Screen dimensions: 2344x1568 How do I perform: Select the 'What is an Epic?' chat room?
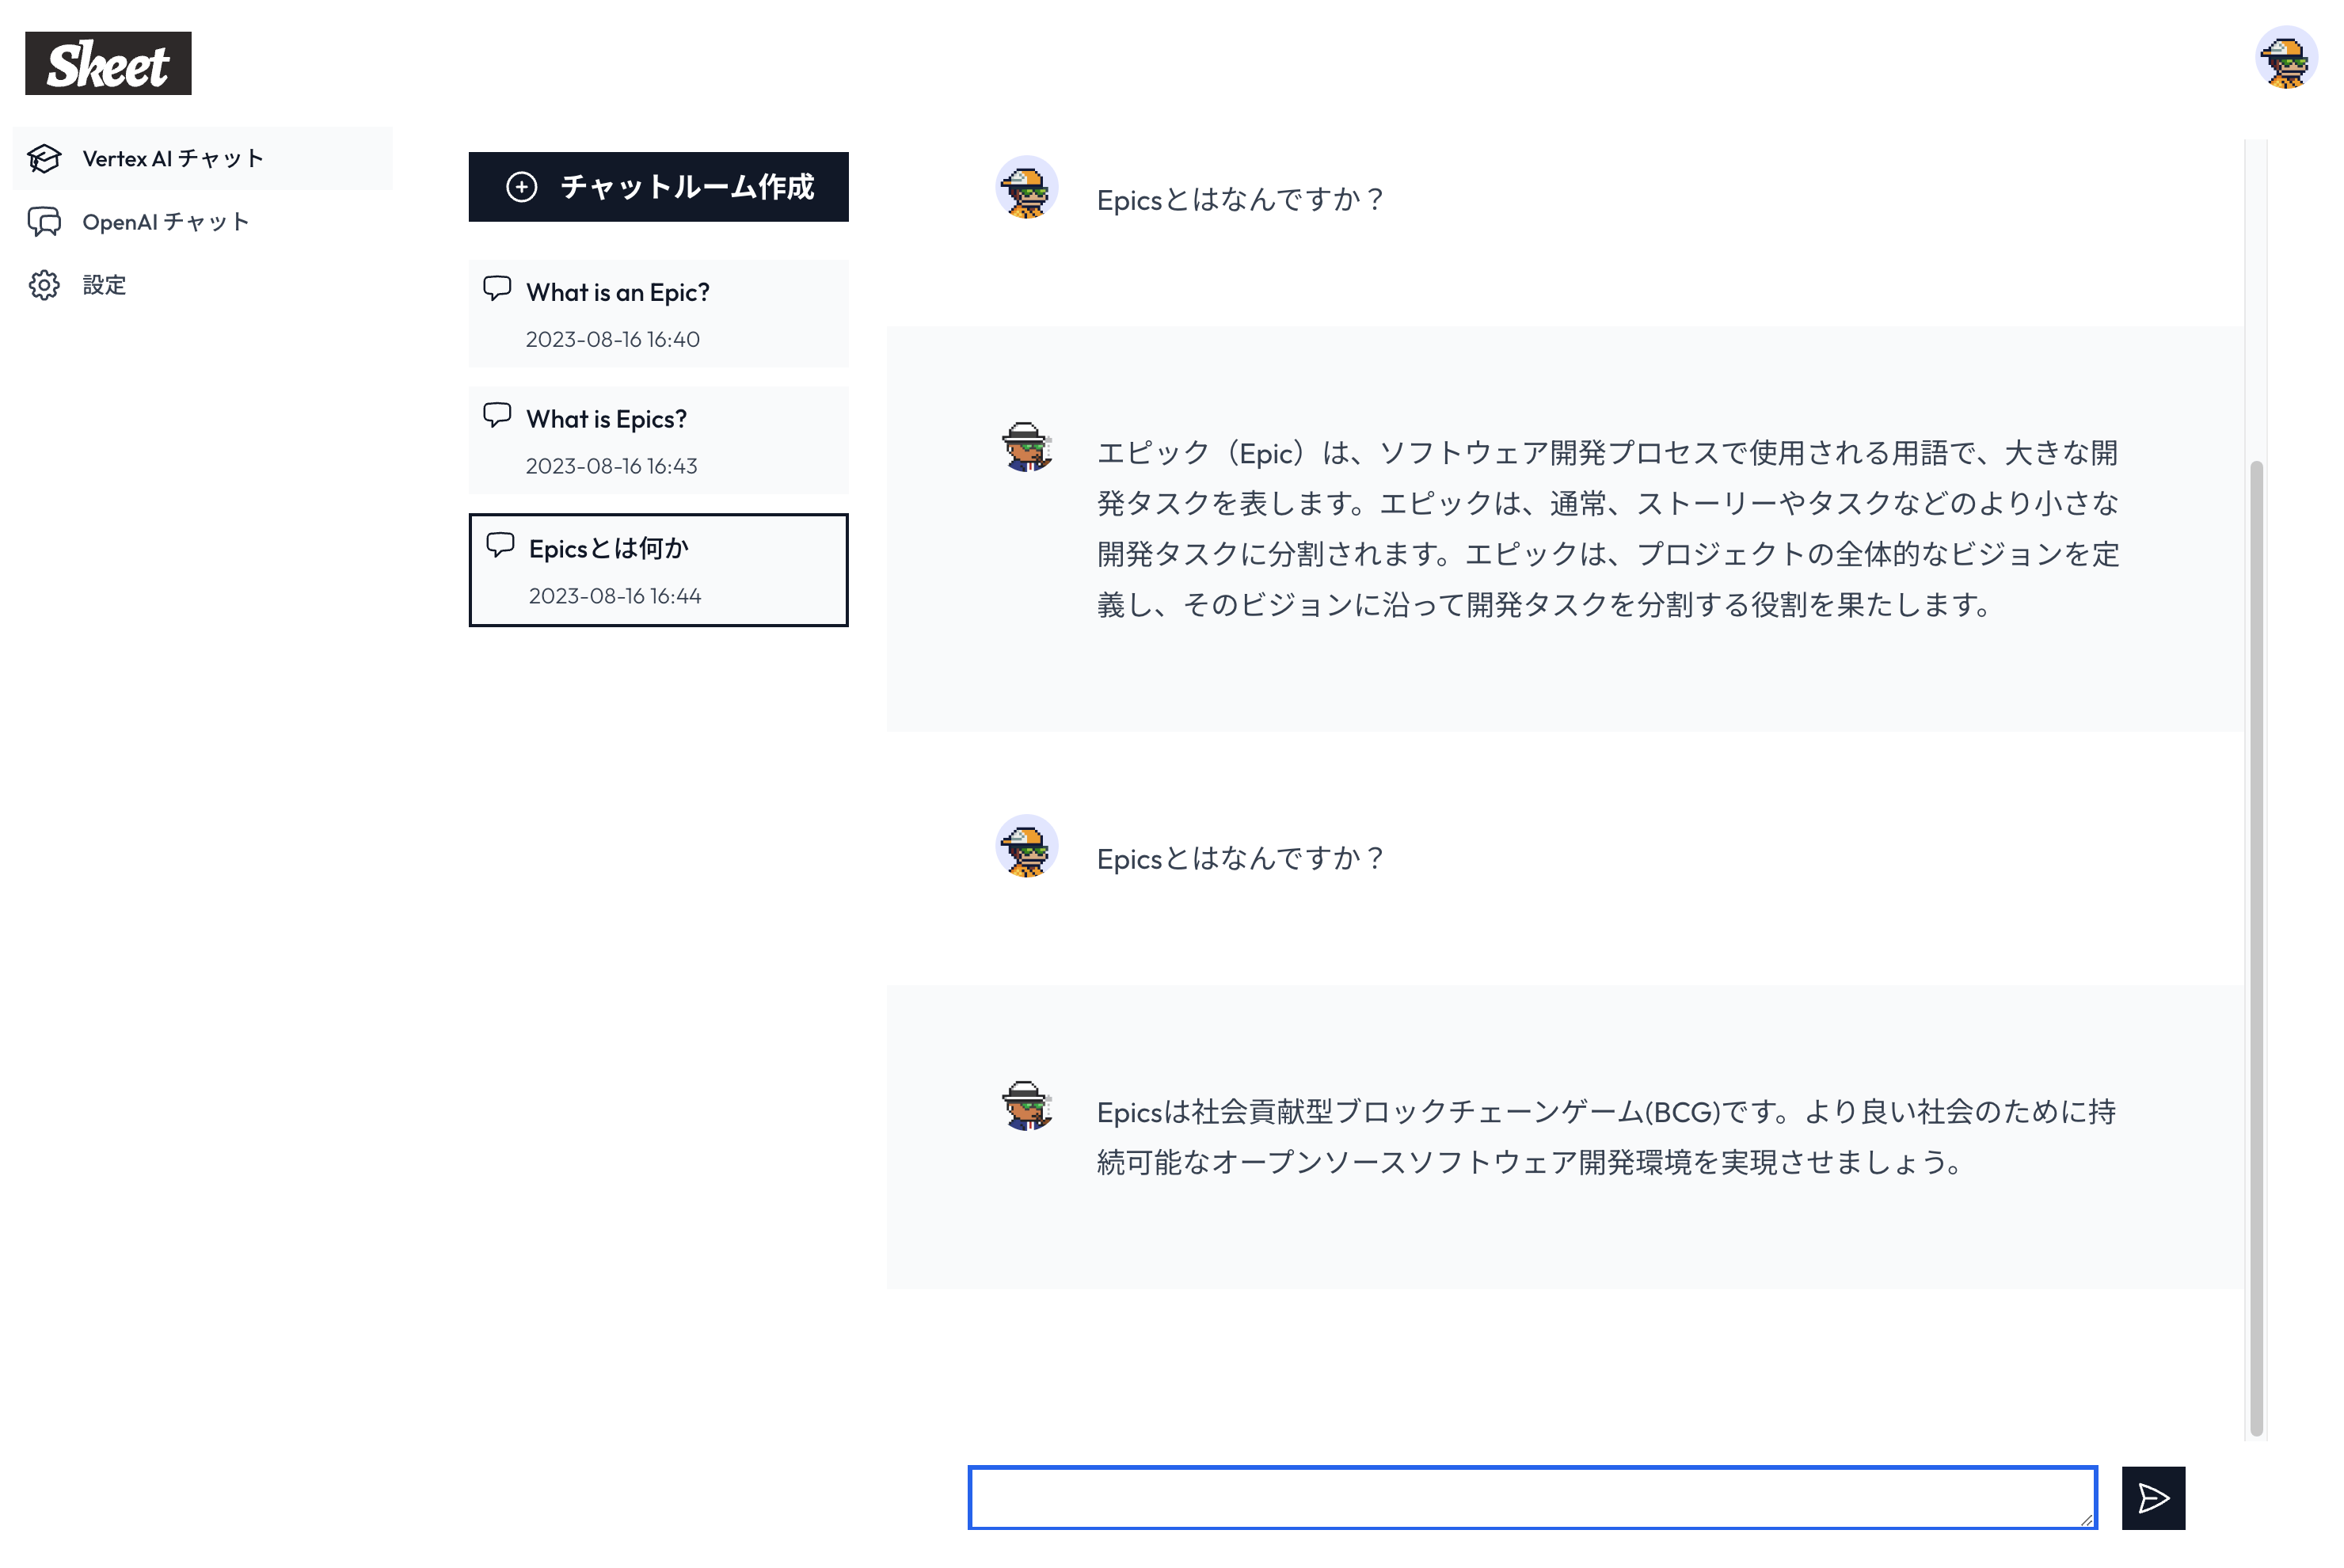[x=657, y=312]
